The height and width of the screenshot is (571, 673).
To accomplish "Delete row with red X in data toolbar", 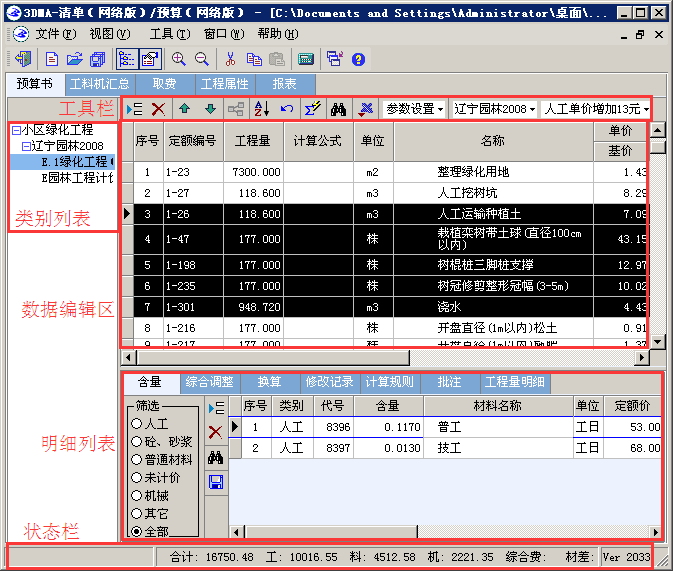I will click(158, 109).
